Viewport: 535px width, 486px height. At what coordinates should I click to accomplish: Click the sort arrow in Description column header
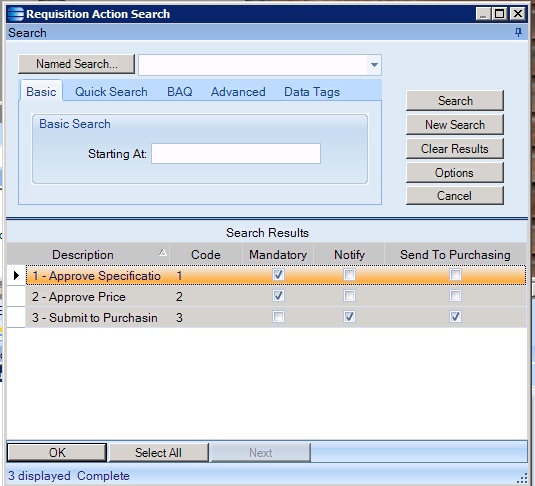click(163, 253)
